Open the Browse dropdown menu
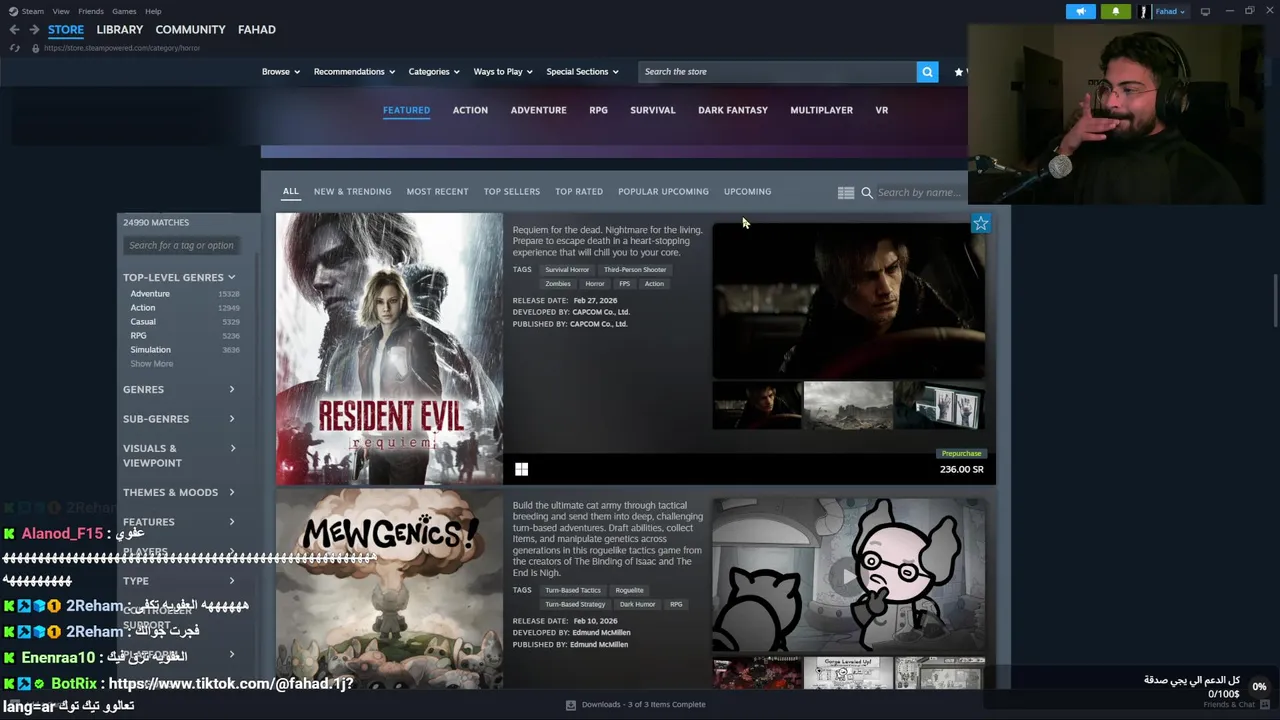The height and width of the screenshot is (720, 1280). coord(281,72)
